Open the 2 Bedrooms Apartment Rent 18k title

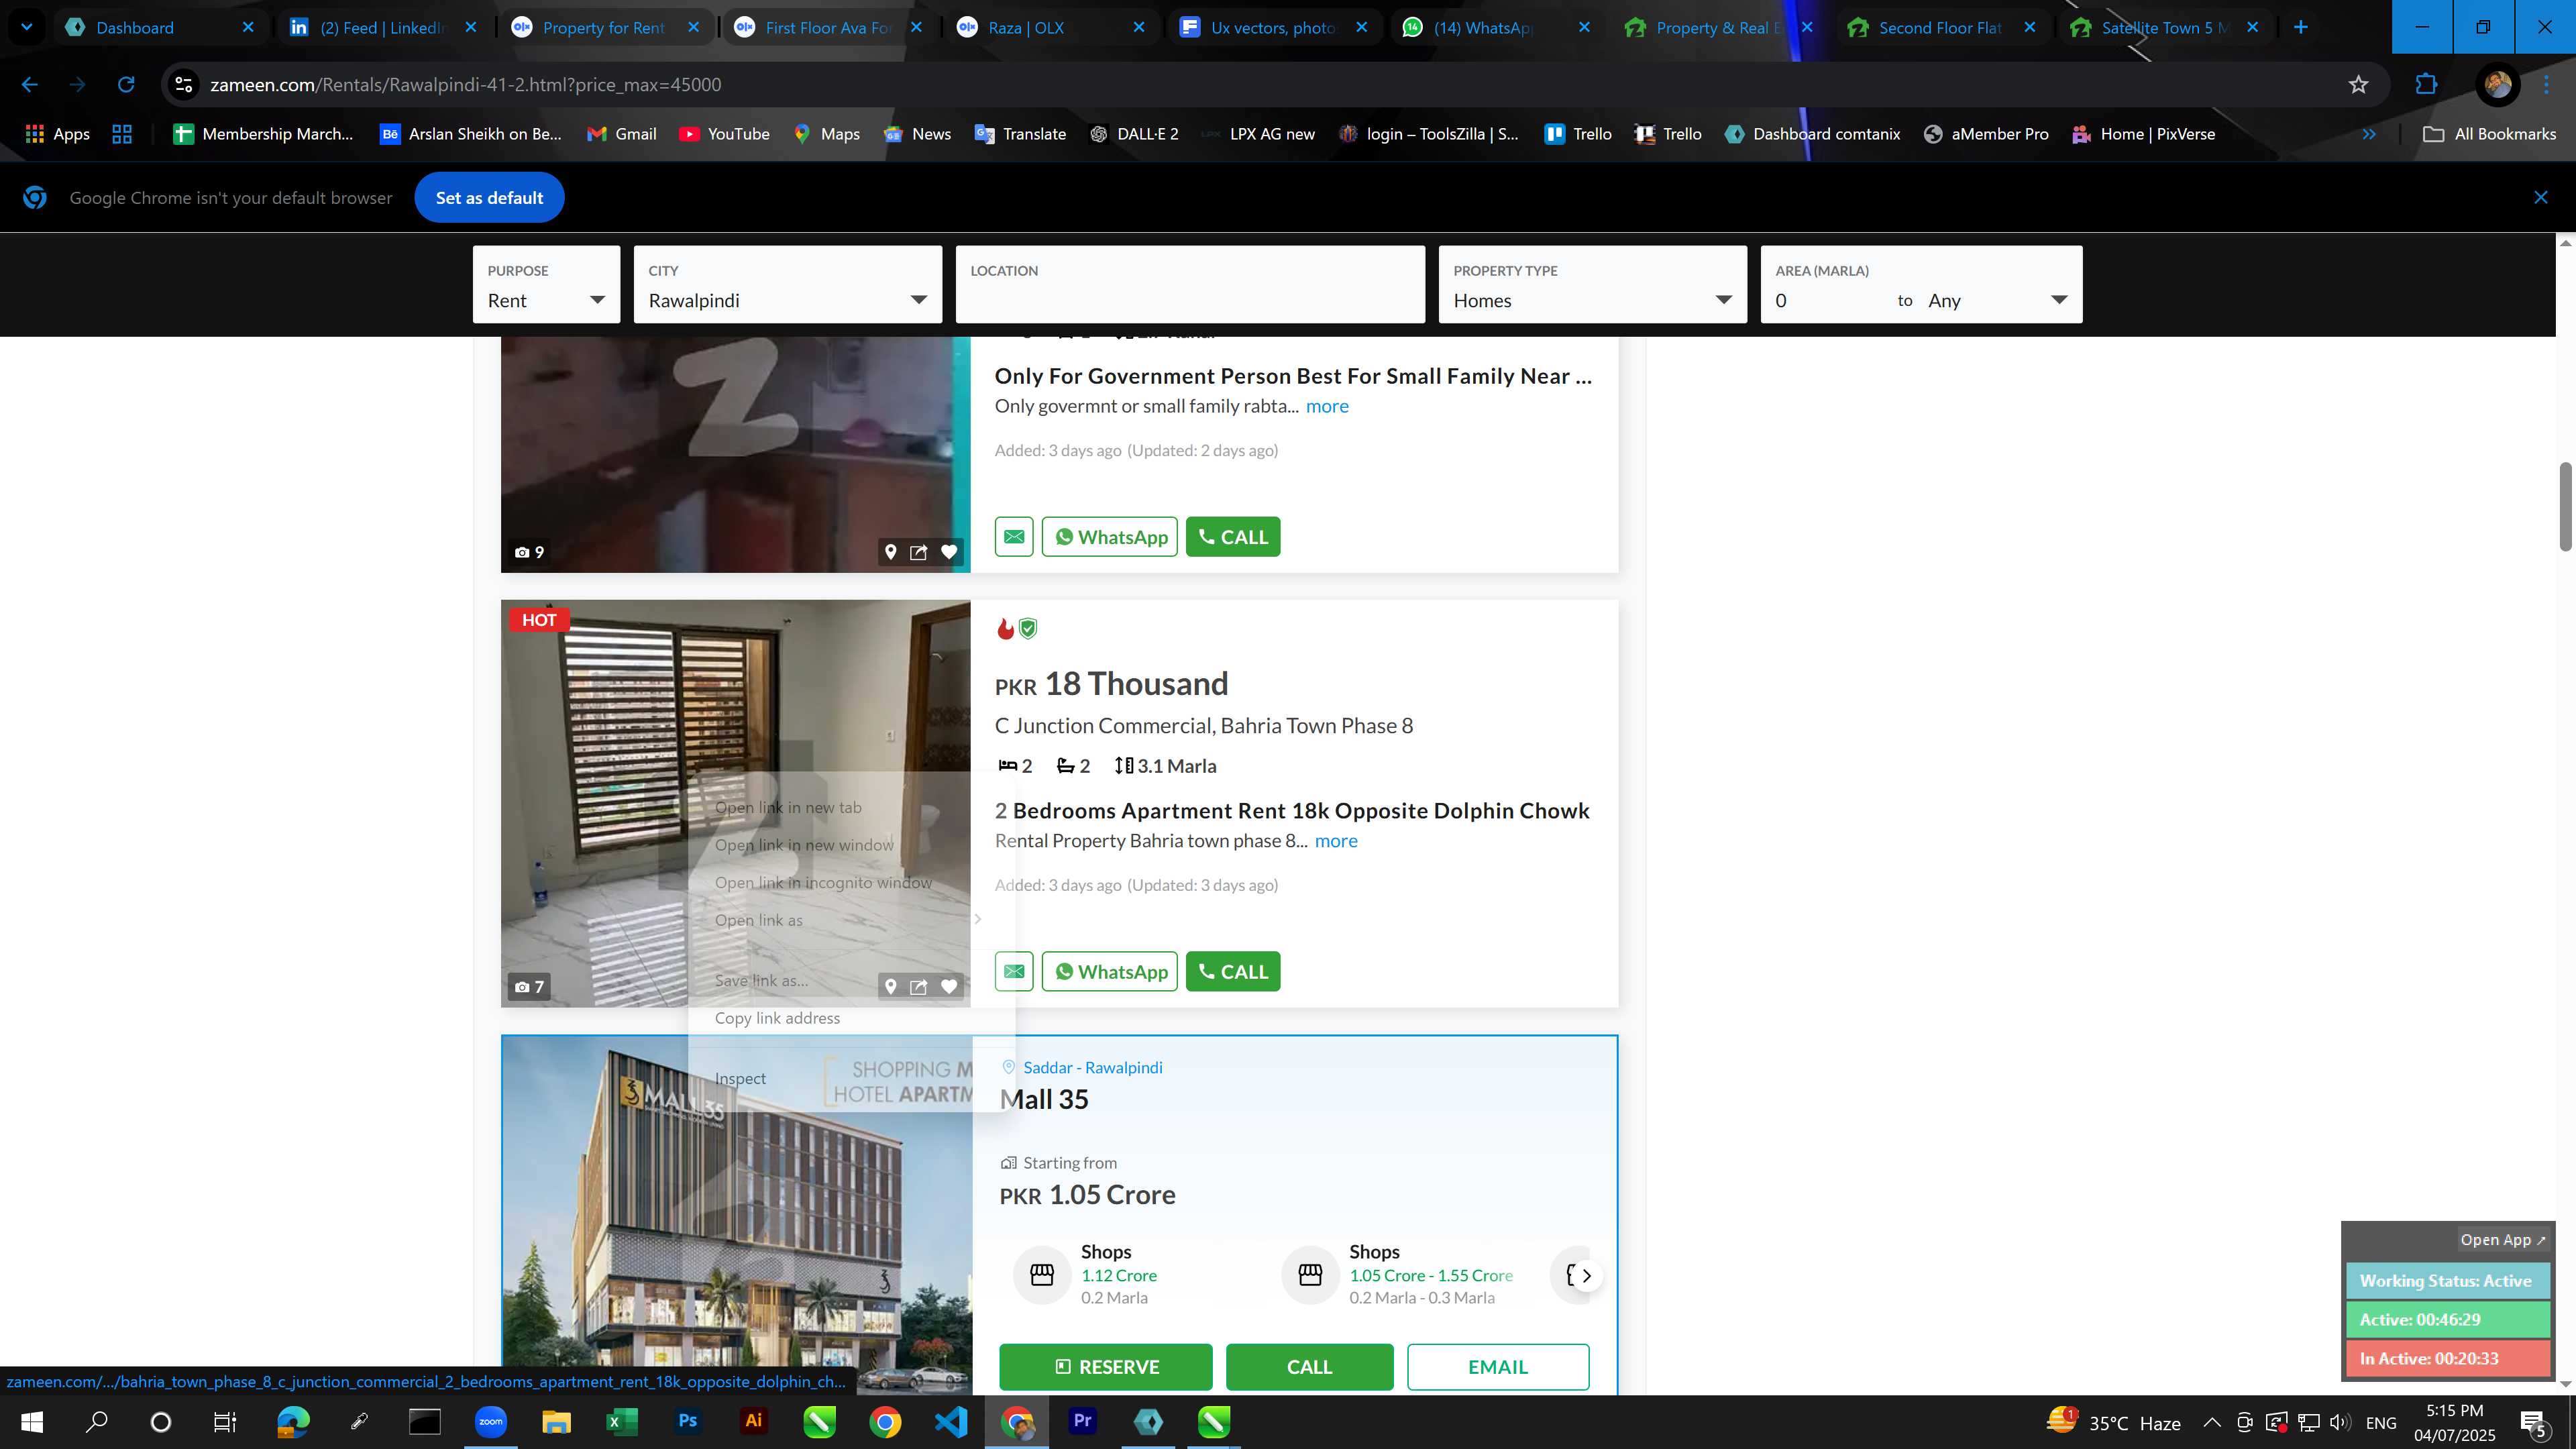point(1291,810)
